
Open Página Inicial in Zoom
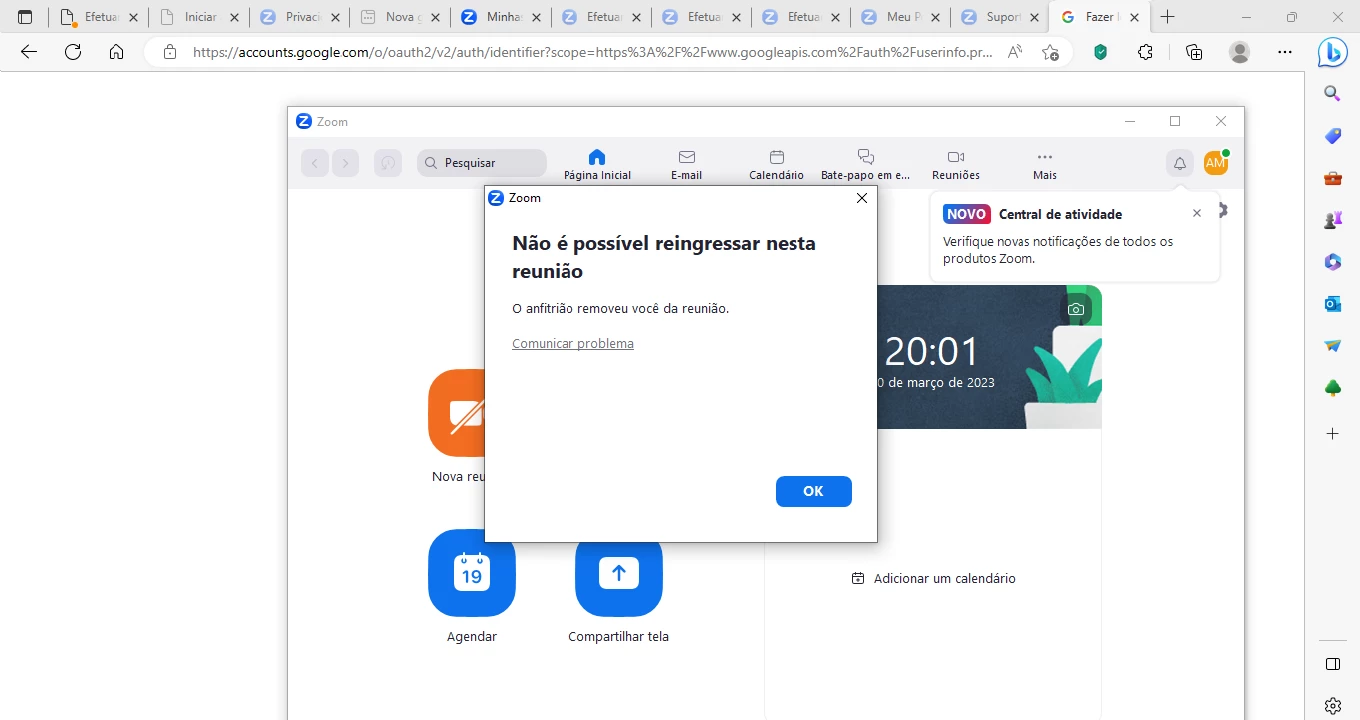pos(597,165)
